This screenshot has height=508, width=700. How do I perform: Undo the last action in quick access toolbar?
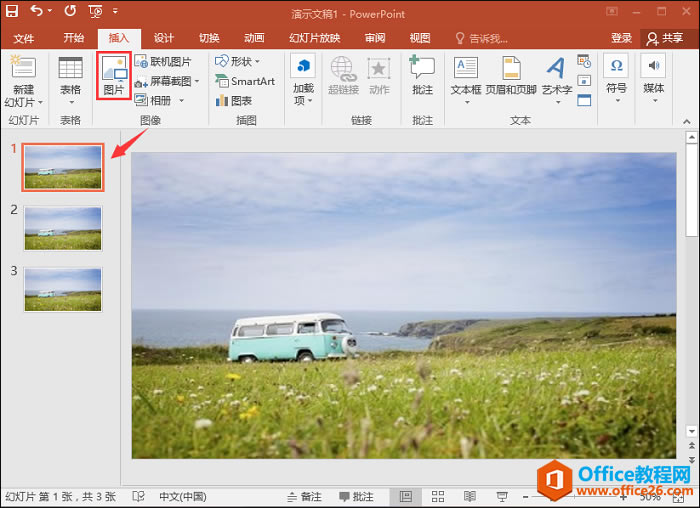tap(37, 11)
